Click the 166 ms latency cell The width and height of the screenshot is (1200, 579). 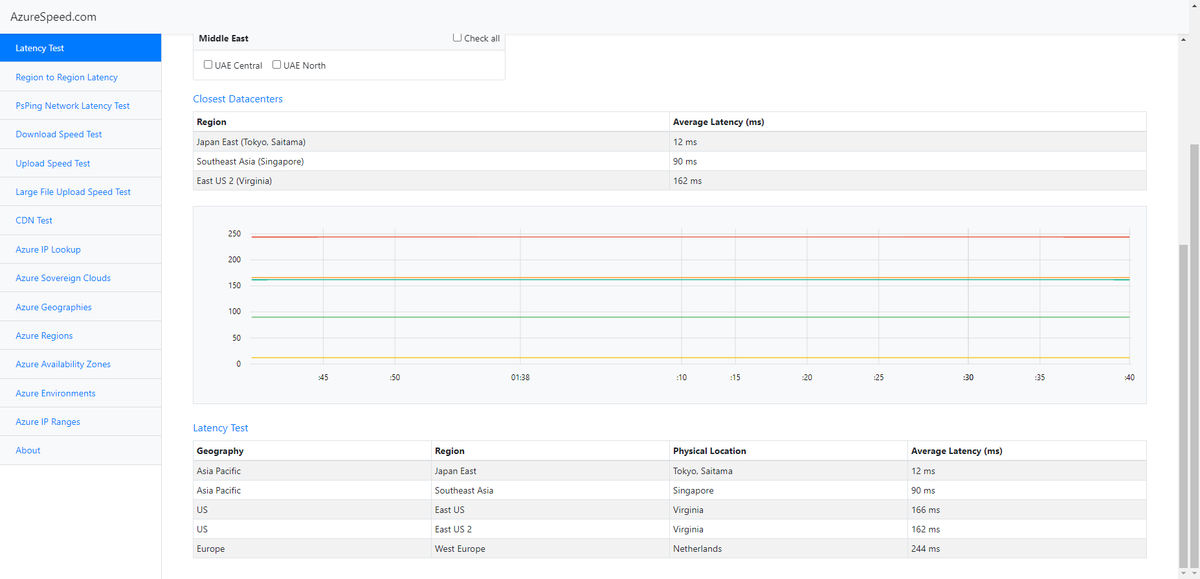[x=1027, y=509]
